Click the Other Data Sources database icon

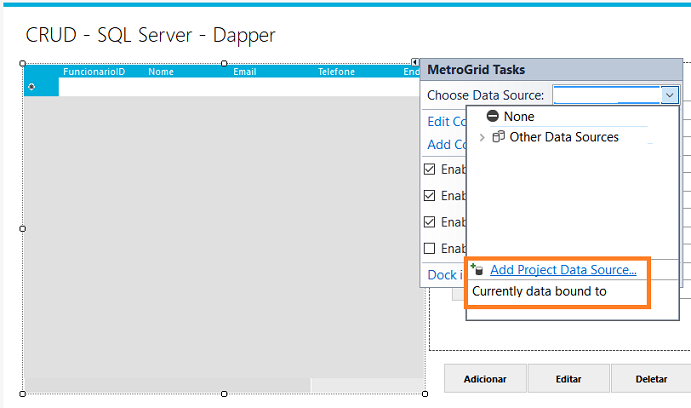(x=498, y=137)
